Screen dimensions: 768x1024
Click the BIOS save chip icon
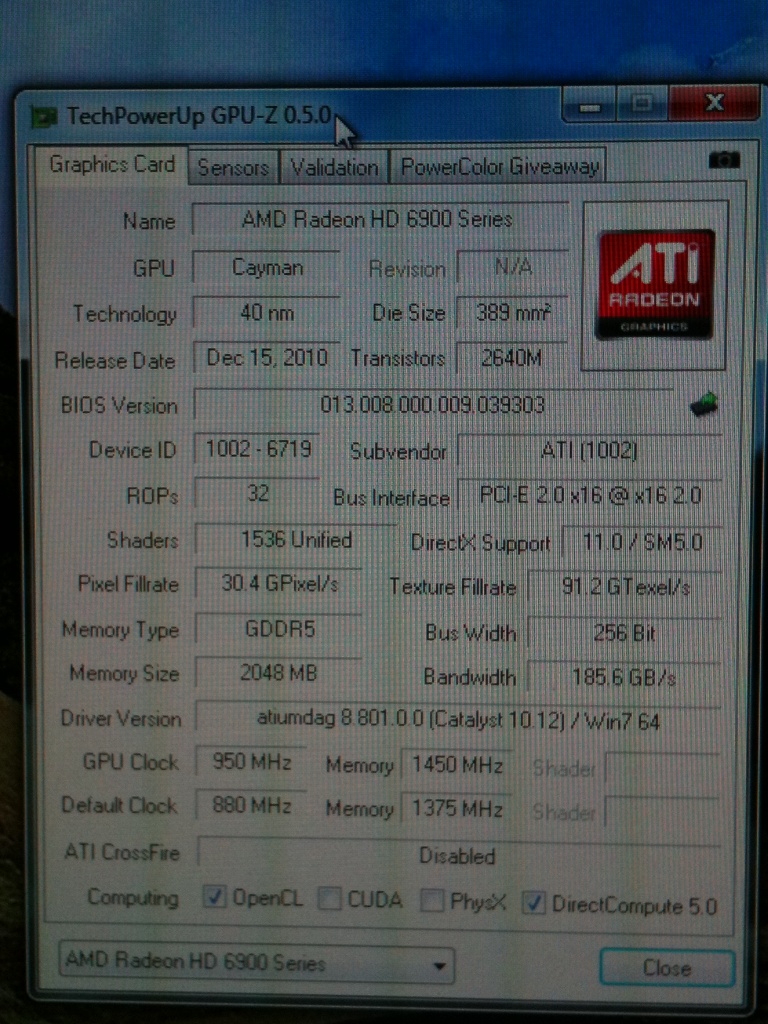tap(703, 405)
